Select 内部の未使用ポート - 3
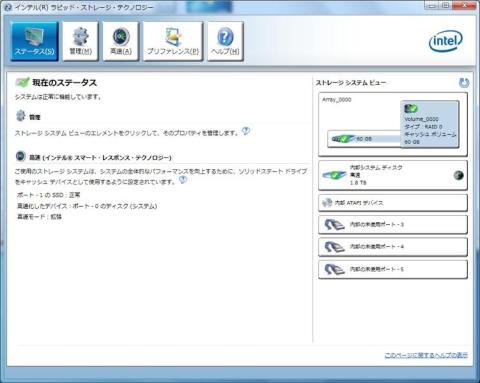Image resolution: width=480 pixels, height=383 pixels. 393,225
